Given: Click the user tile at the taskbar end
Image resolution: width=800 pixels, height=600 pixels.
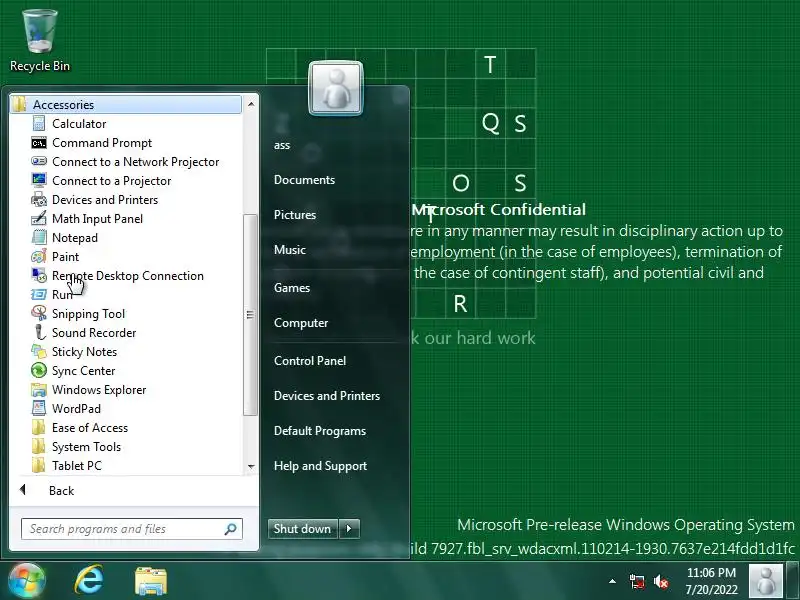Looking at the screenshot, I should tap(765, 581).
